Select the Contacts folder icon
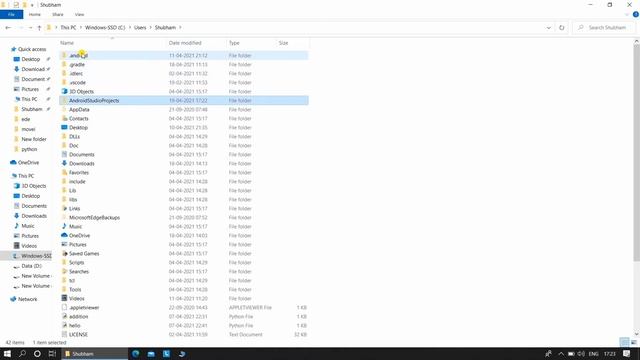Viewport: 640px width, 360px height. [x=64, y=118]
